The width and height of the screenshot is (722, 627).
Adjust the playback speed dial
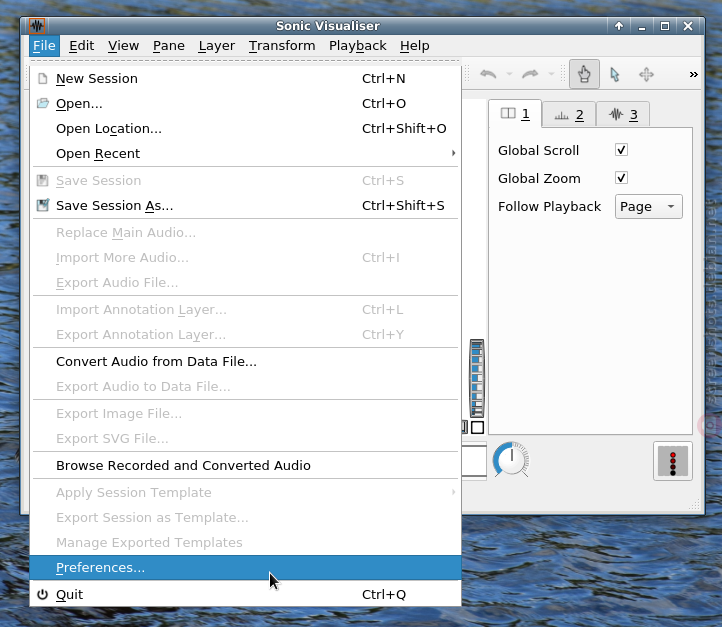tap(511, 459)
